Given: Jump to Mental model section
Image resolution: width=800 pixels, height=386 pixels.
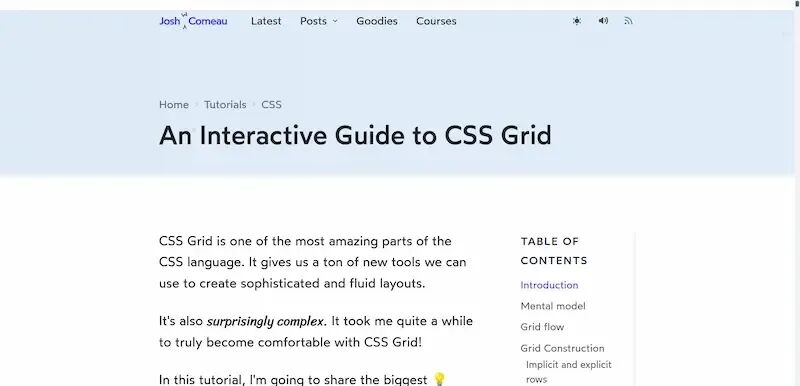Looking at the screenshot, I should point(553,306).
